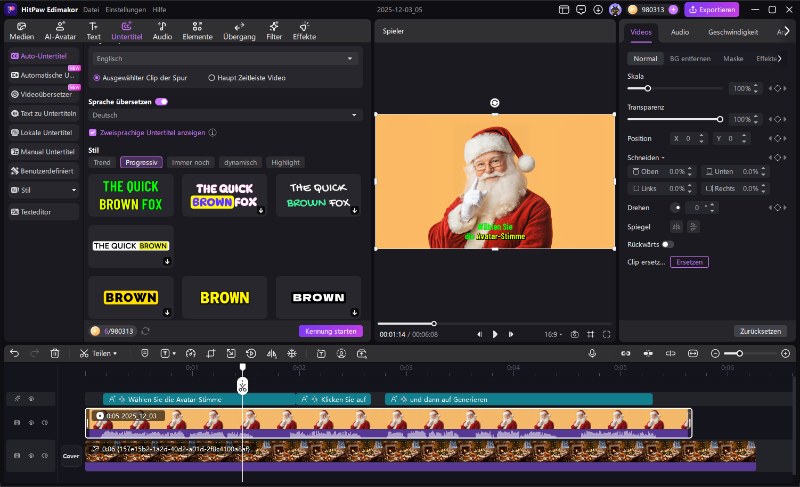The height and width of the screenshot is (487, 800).
Task: Switch to the Audio properties tab
Action: tap(680, 32)
